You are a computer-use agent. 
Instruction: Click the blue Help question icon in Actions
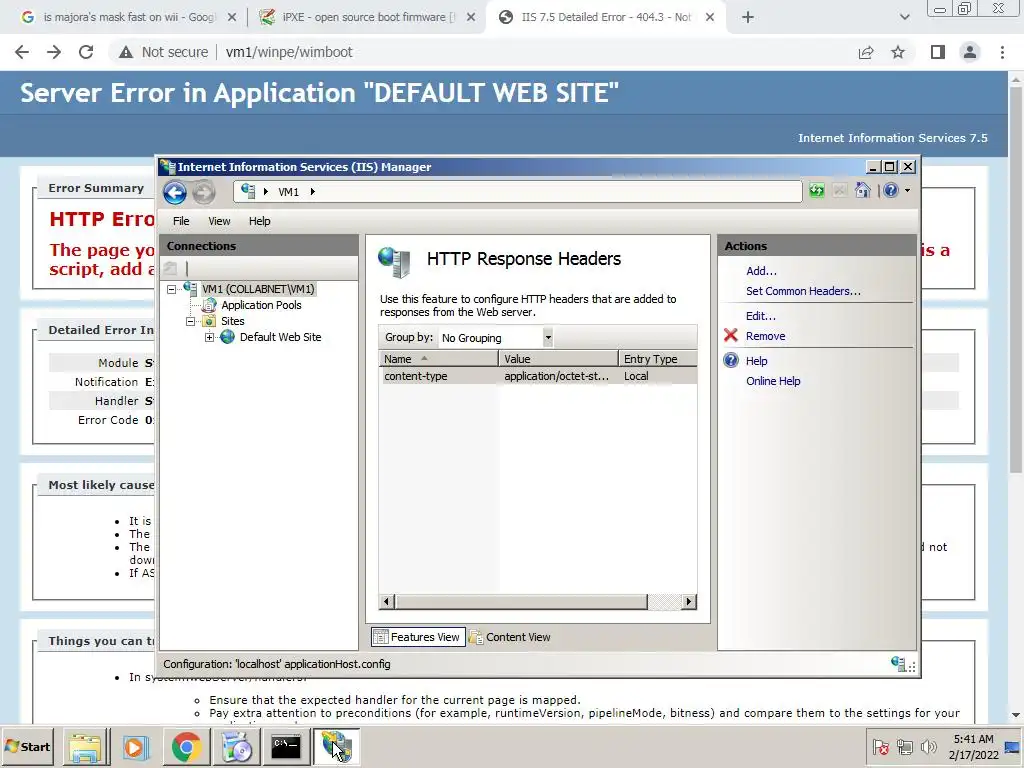[731, 360]
